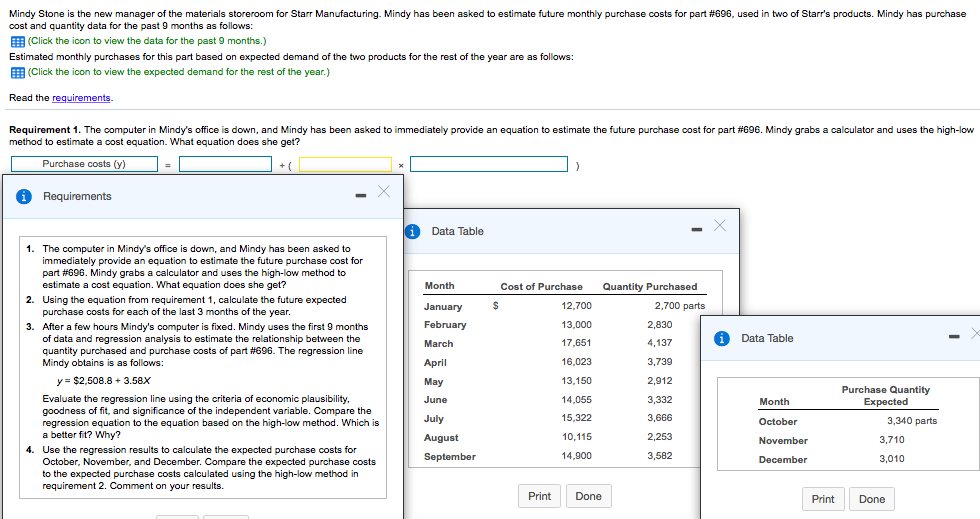Select August cost 10,115

tap(576, 436)
